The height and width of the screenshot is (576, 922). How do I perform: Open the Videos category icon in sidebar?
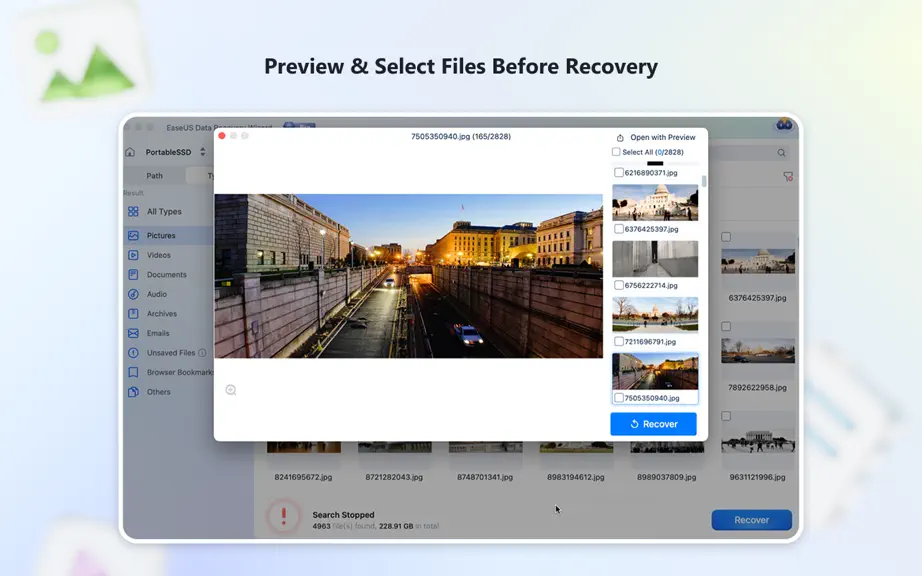click(133, 255)
